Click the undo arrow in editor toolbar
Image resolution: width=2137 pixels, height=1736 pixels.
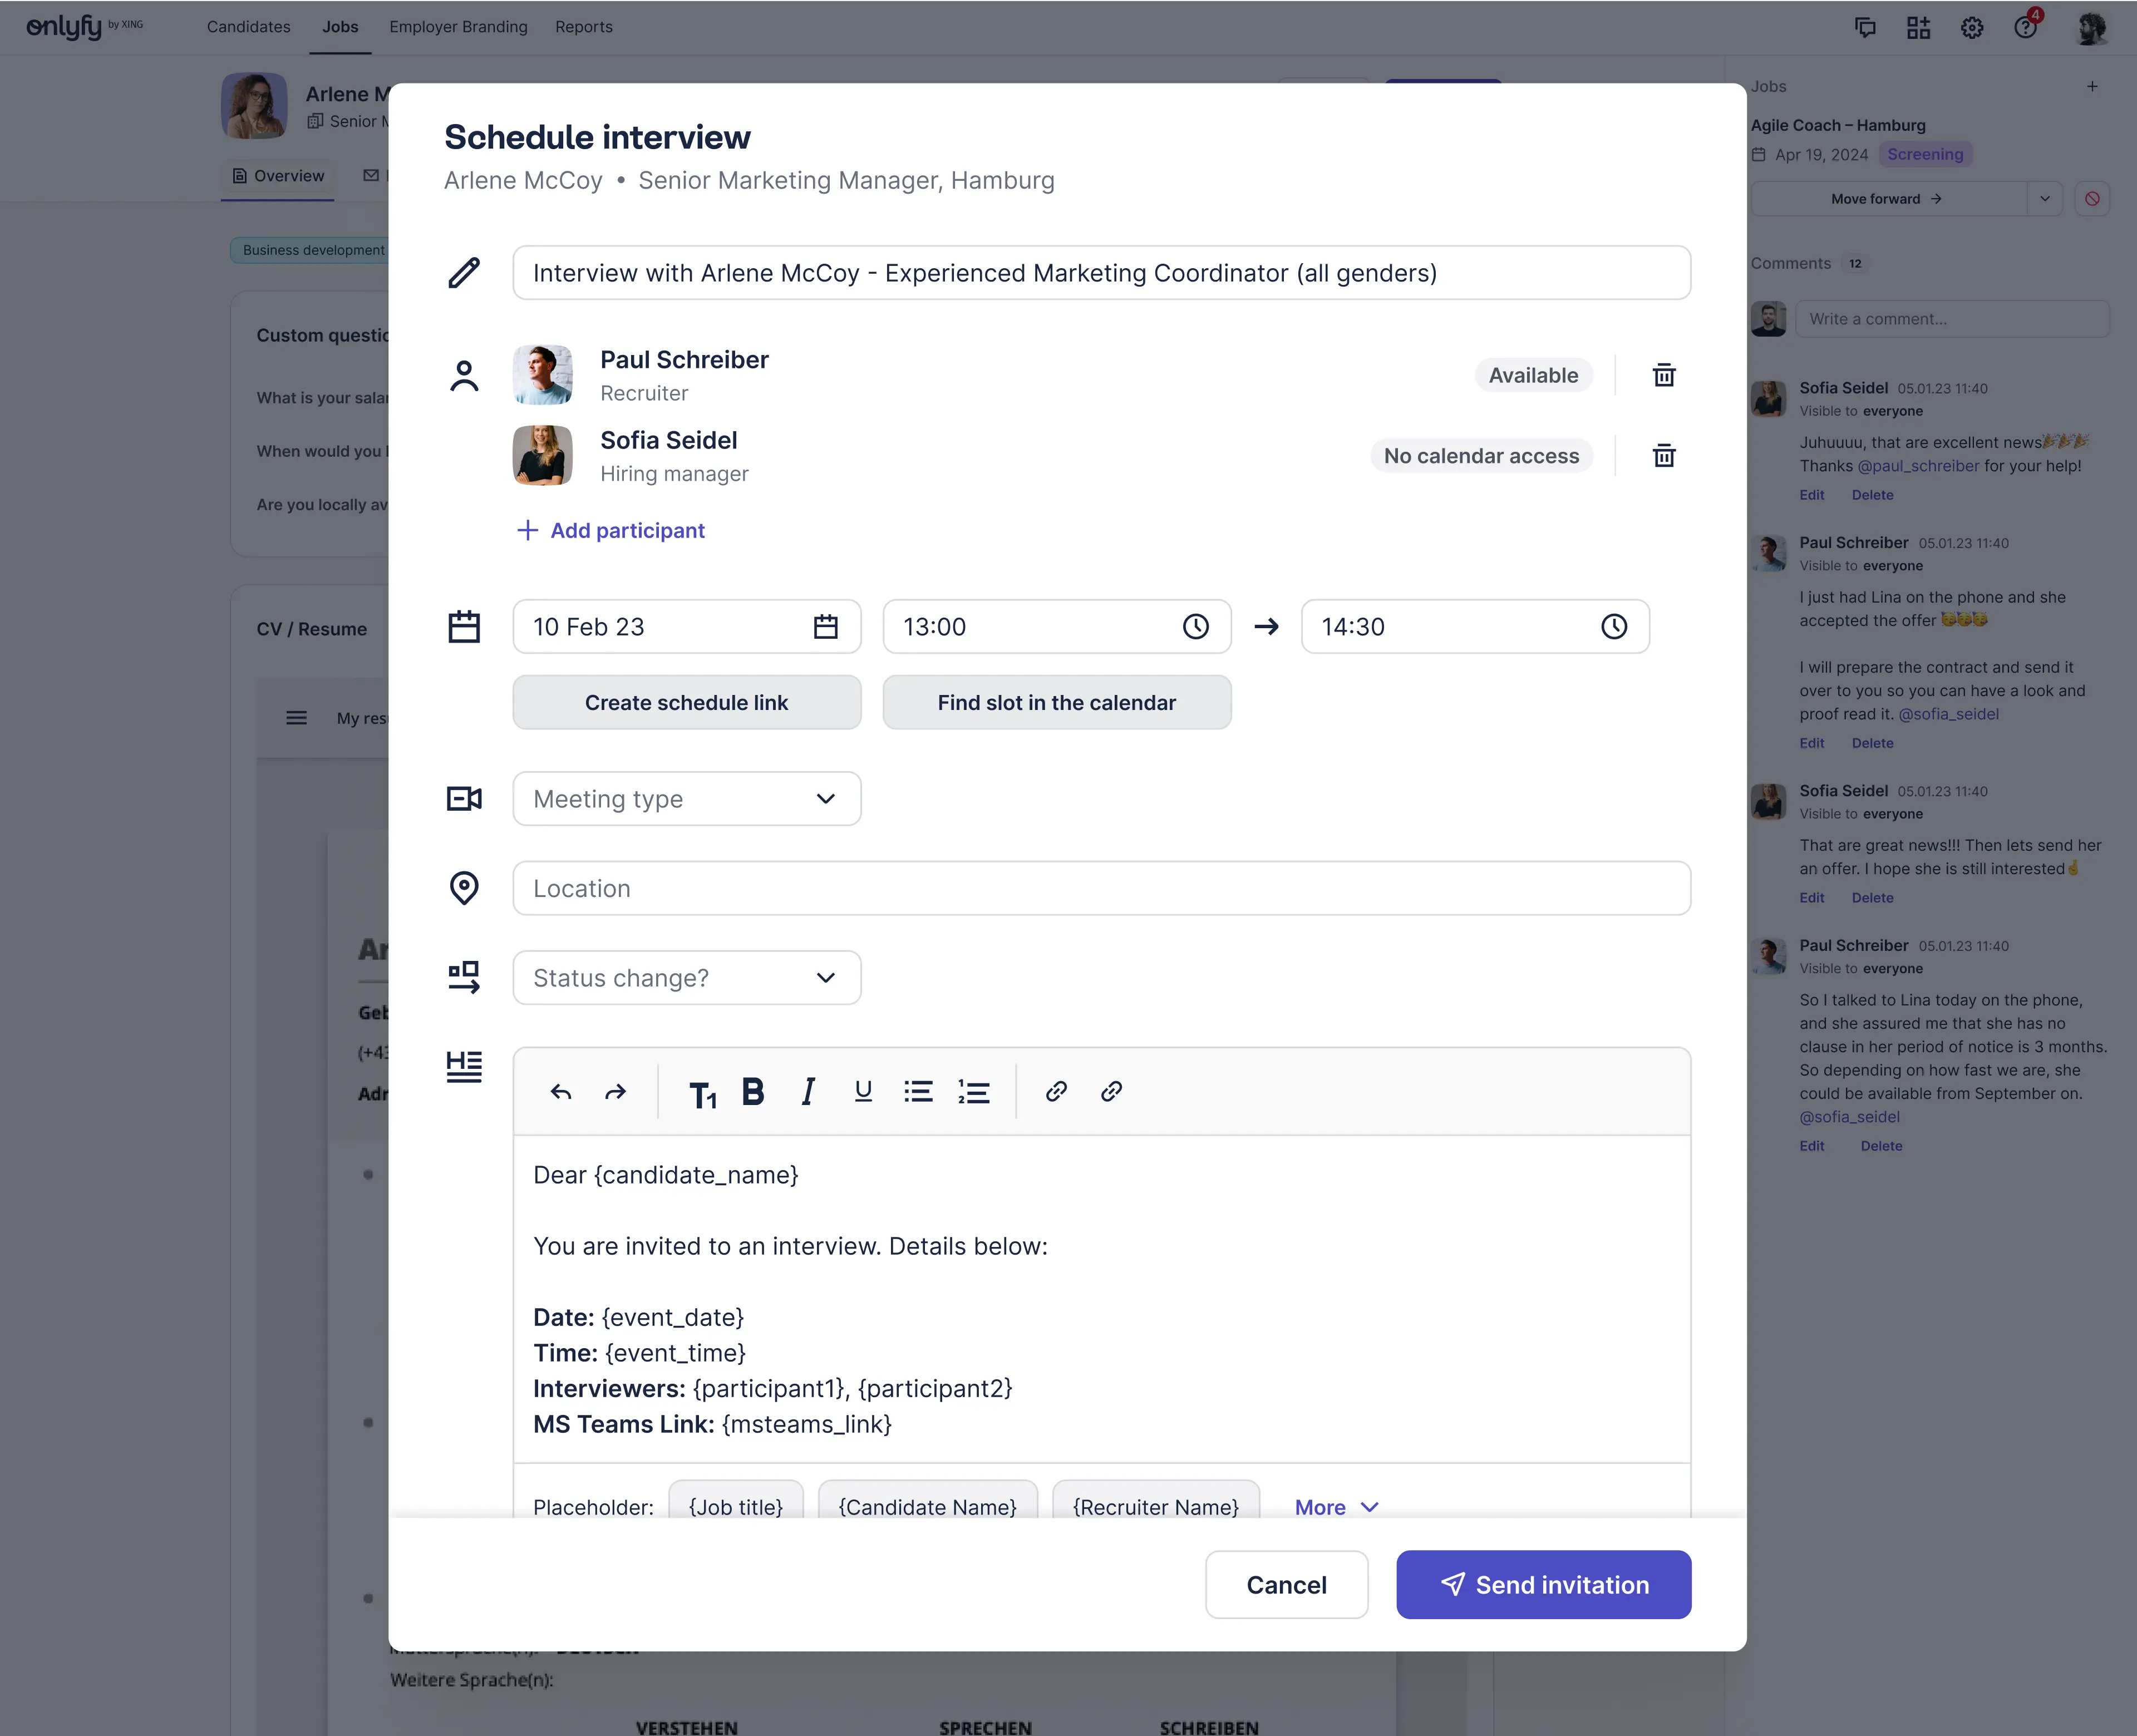tap(561, 1092)
